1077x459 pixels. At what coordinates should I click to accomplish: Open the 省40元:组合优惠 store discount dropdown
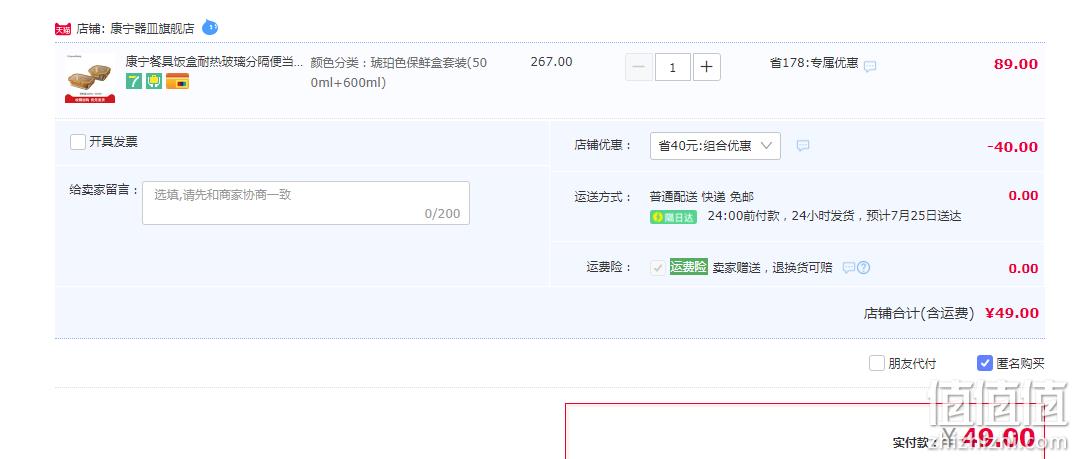pos(715,146)
